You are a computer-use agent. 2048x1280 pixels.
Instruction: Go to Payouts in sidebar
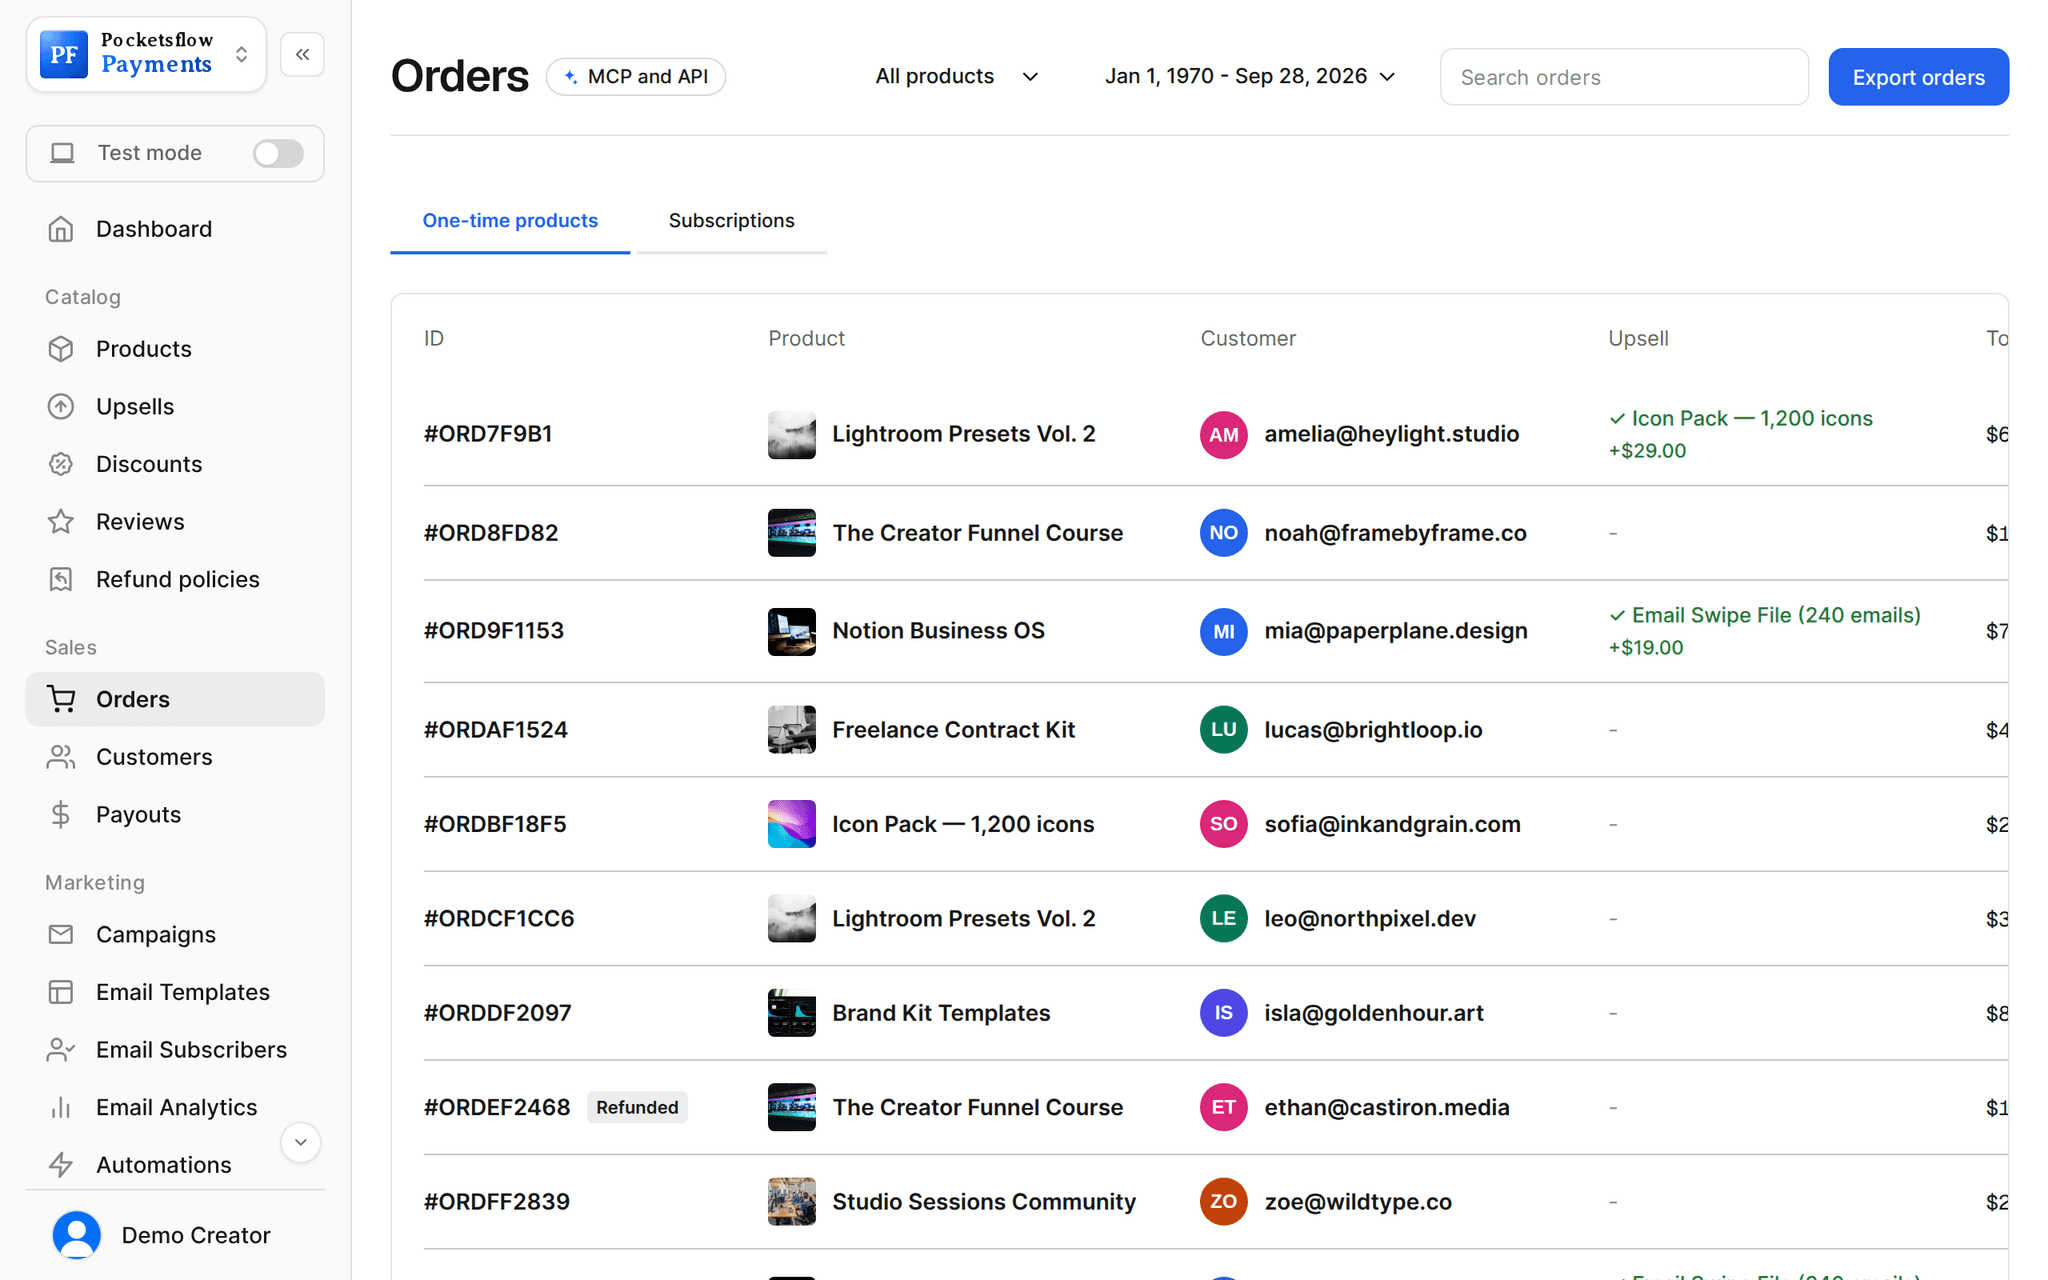click(x=175, y=814)
